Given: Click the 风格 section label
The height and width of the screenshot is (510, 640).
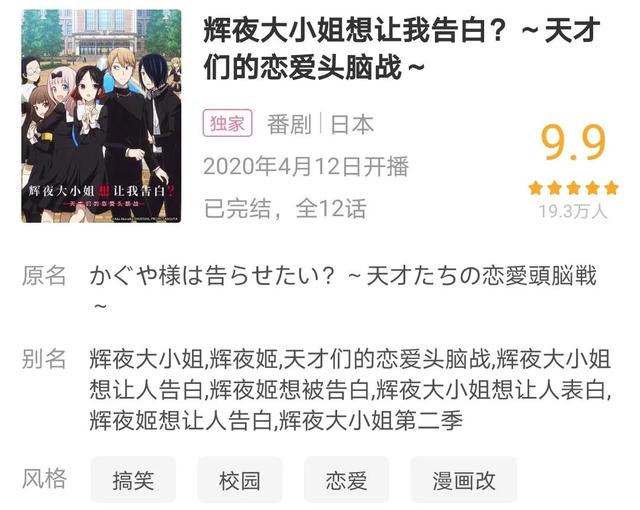Looking at the screenshot, I should click(x=44, y=479).
